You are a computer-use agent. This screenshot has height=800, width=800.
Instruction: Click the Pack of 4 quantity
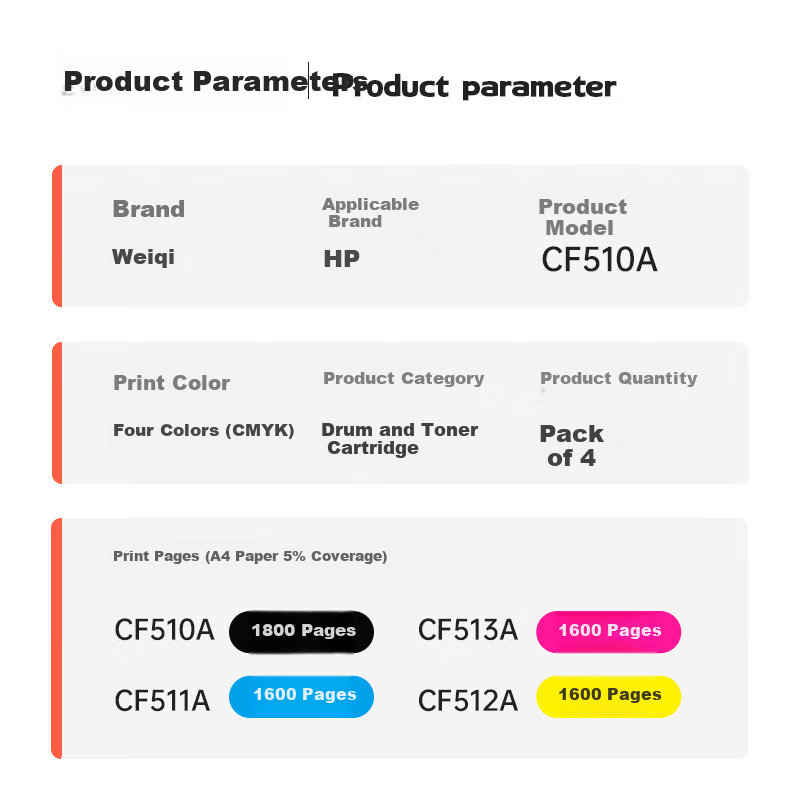(571, 445)
